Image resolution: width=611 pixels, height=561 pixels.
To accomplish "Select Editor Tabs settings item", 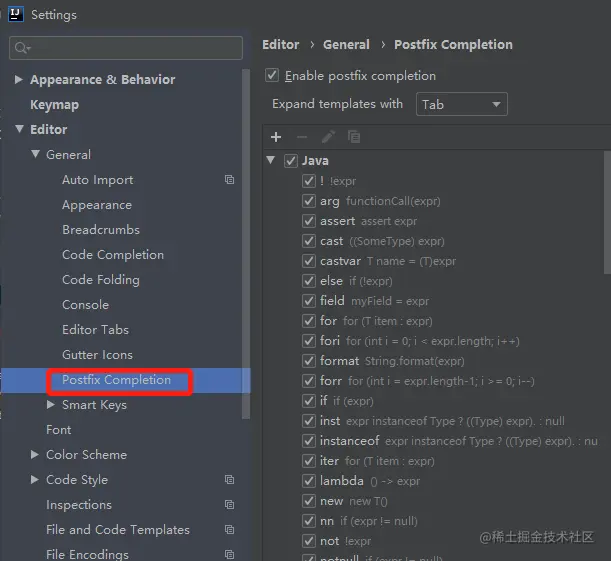I will [95, 330].
